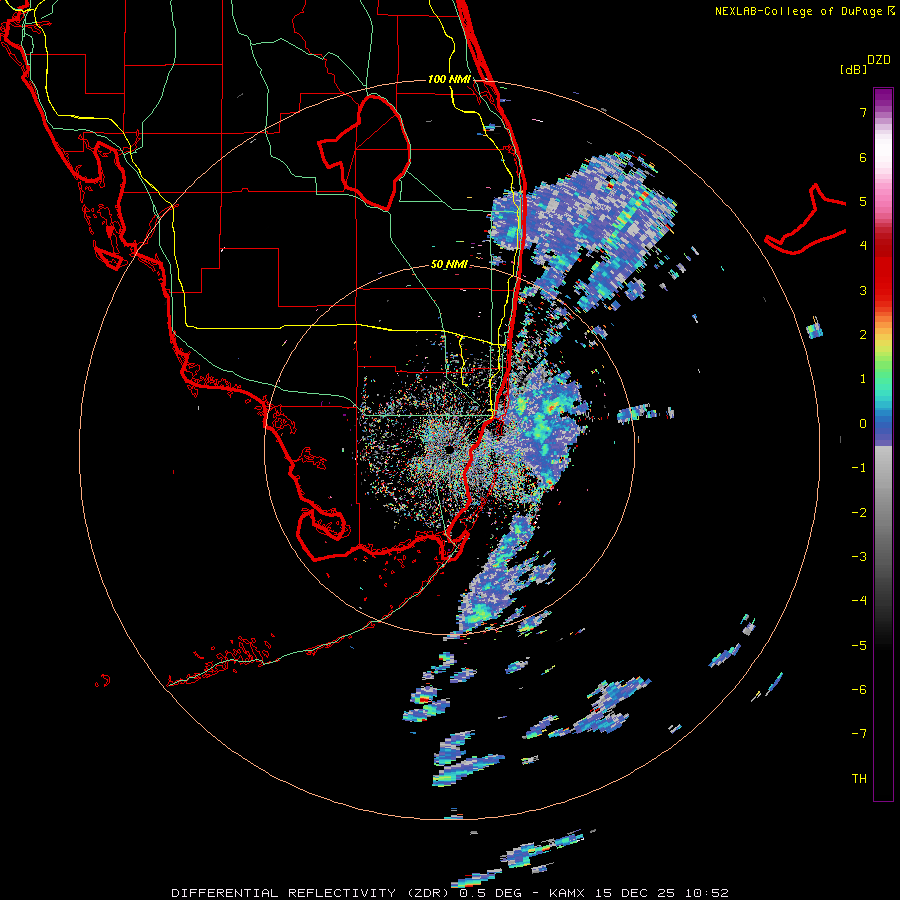
Task: Click the -6 tick label on the scale
Action: pyautogui.click(x=859, y=689)
